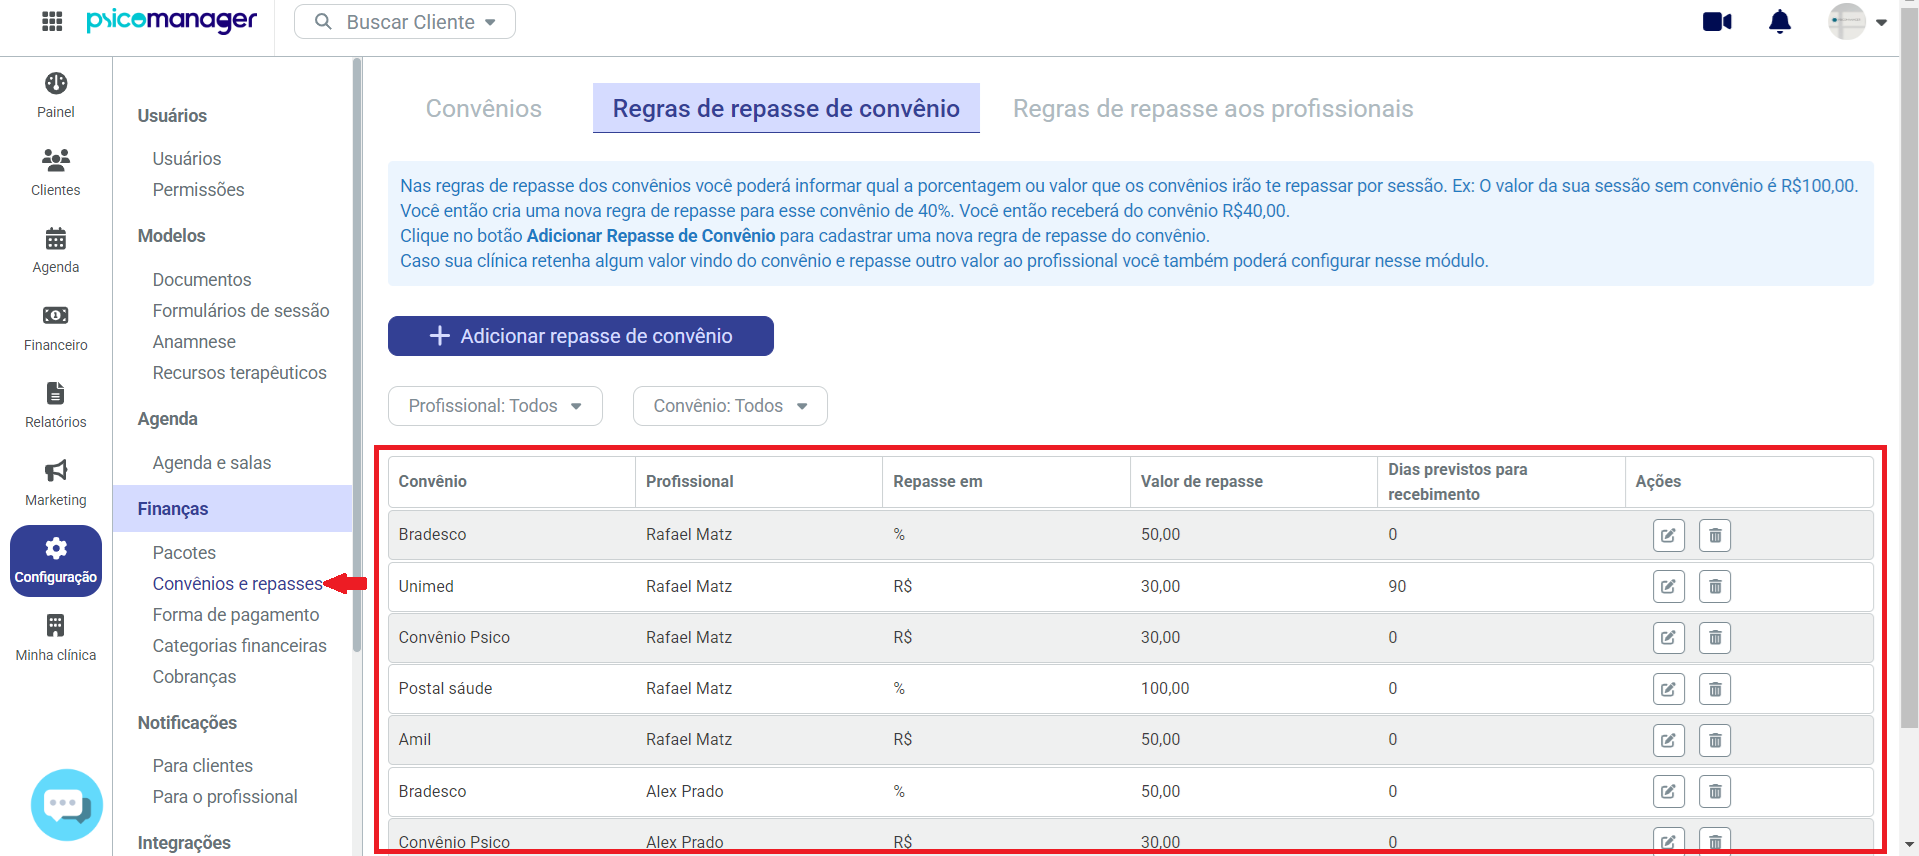Open Configuração section

pos(56,561)
